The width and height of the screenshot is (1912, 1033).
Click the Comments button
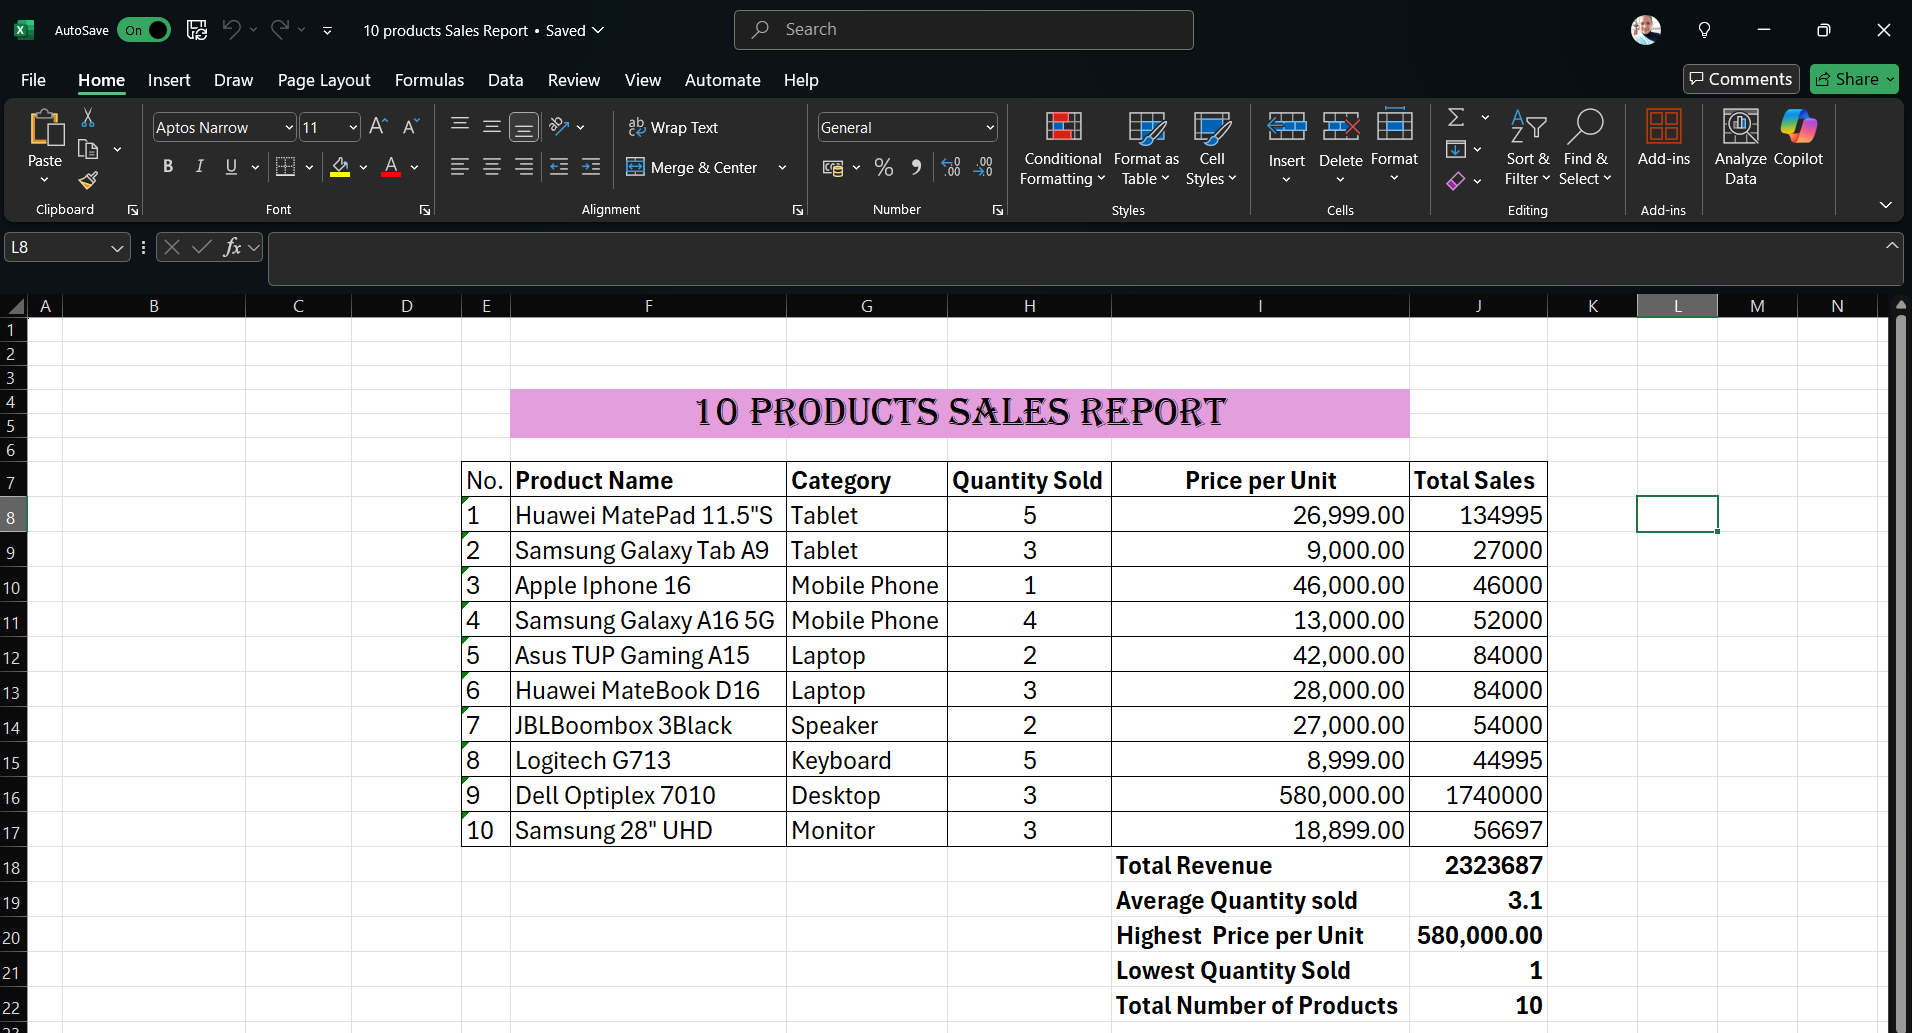point(1741,79)
